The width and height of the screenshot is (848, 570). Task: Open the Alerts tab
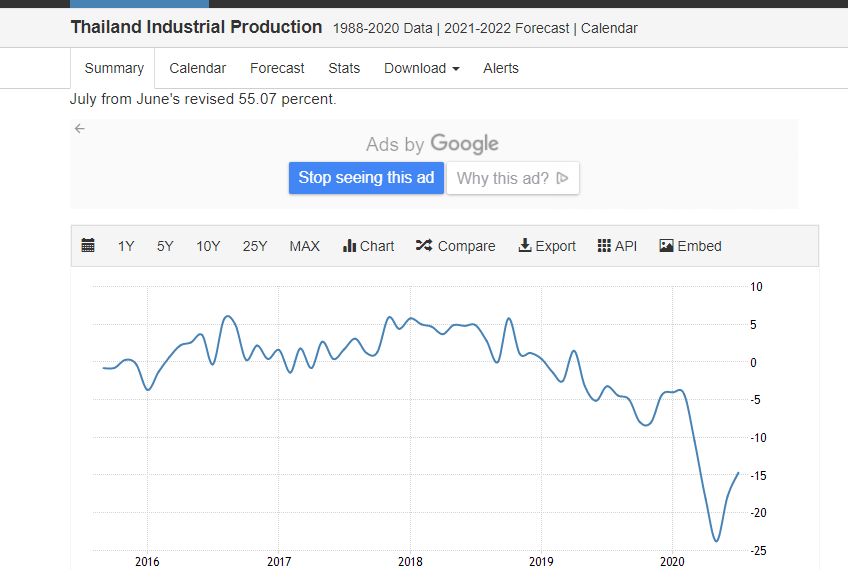click(x=501, y=68)
